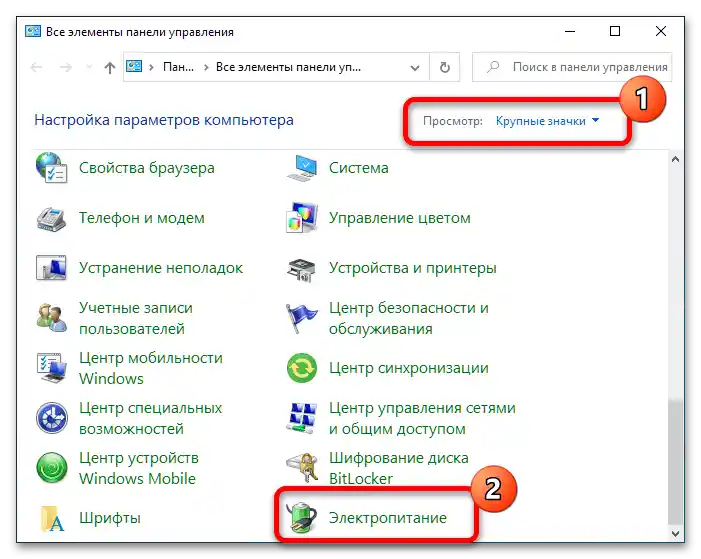Open Устранение неполадок link

(x=161, y=268)
